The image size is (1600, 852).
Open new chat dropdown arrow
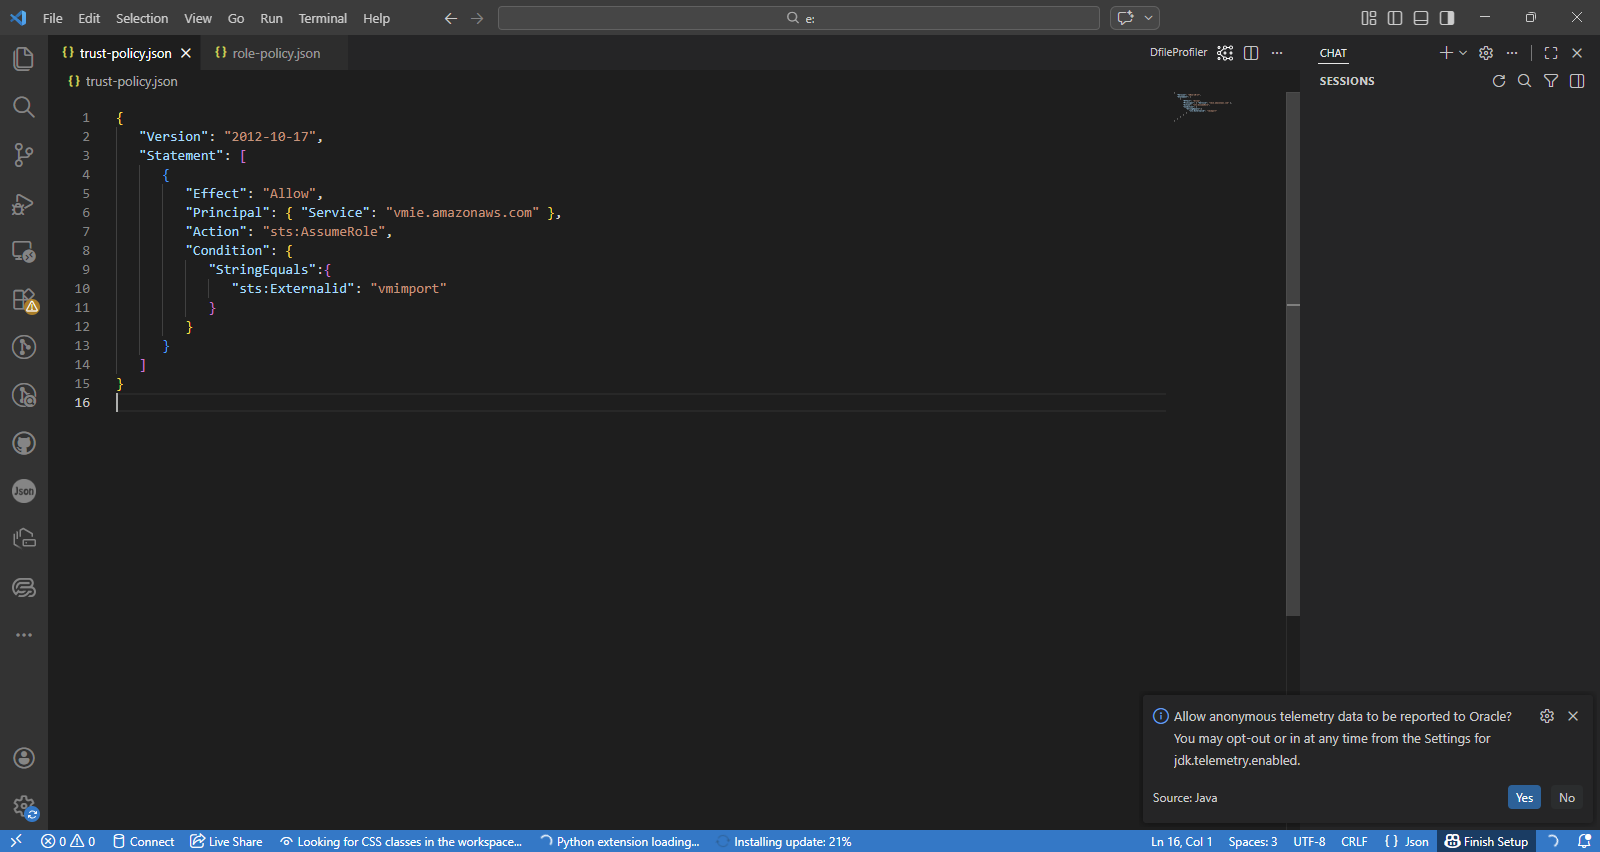point(1463,53)
